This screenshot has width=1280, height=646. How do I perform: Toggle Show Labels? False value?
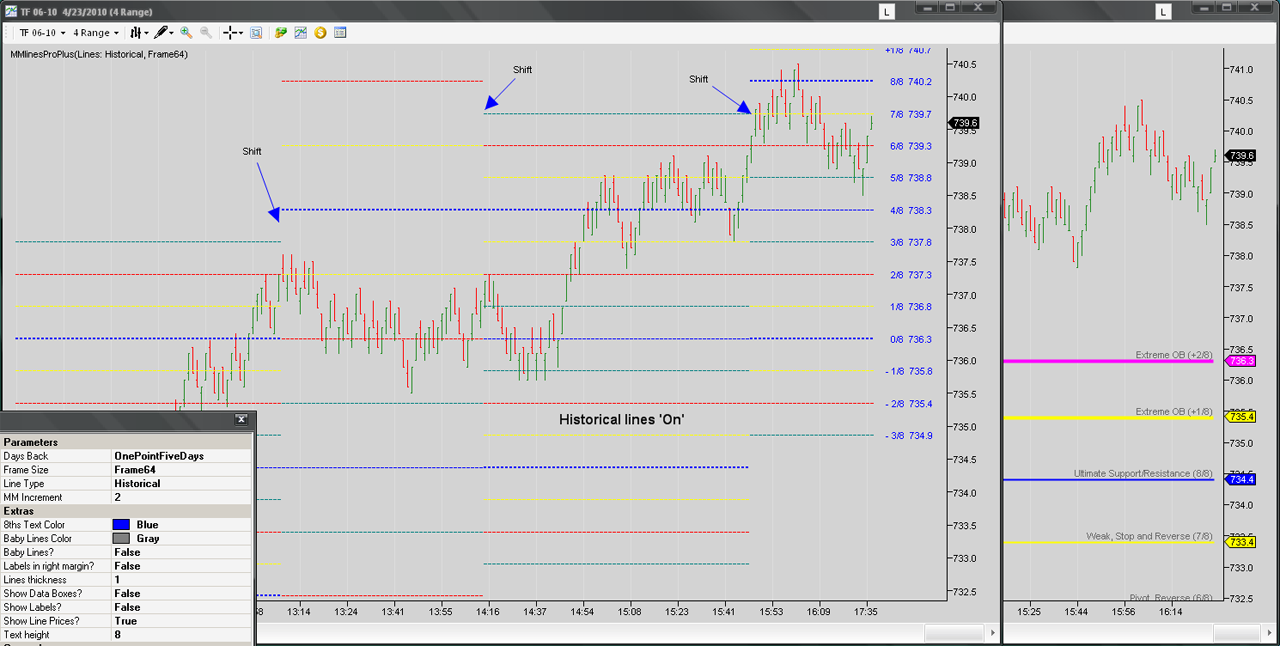(x=182, y=608)
